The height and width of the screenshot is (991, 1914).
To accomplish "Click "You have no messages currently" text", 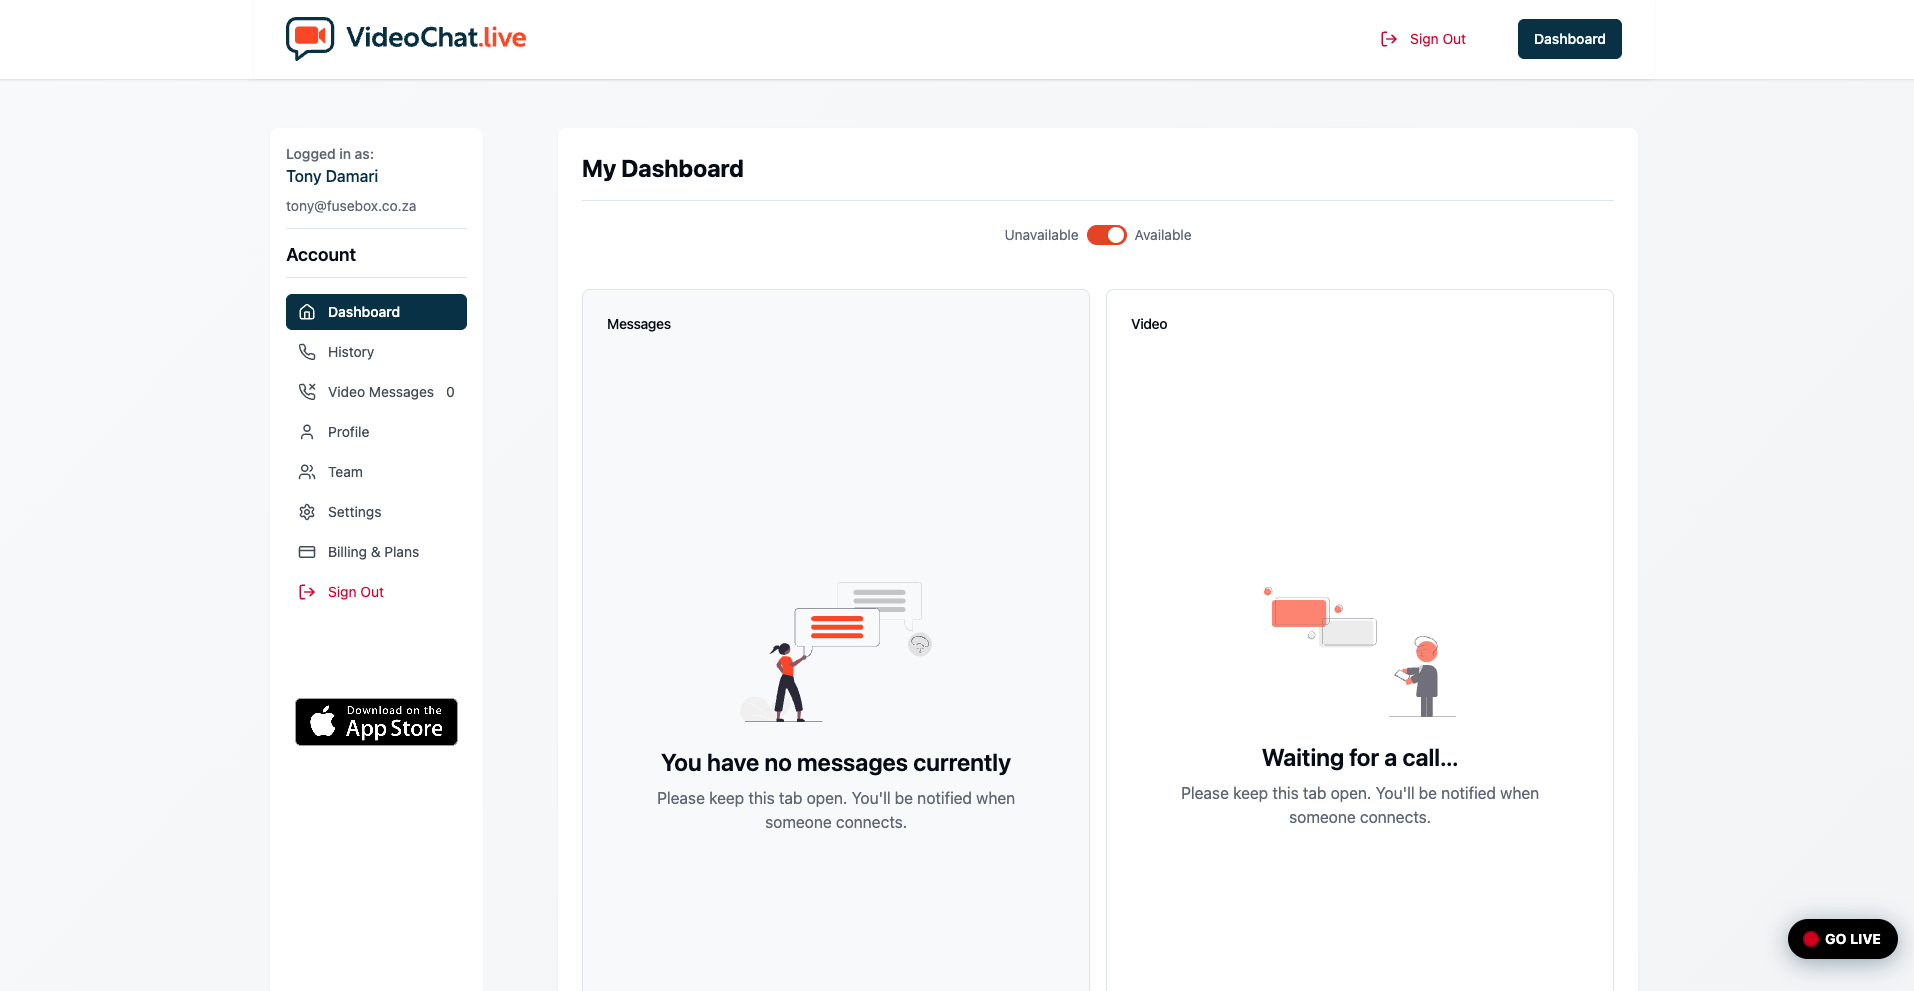I will click(x=836, y=763).
